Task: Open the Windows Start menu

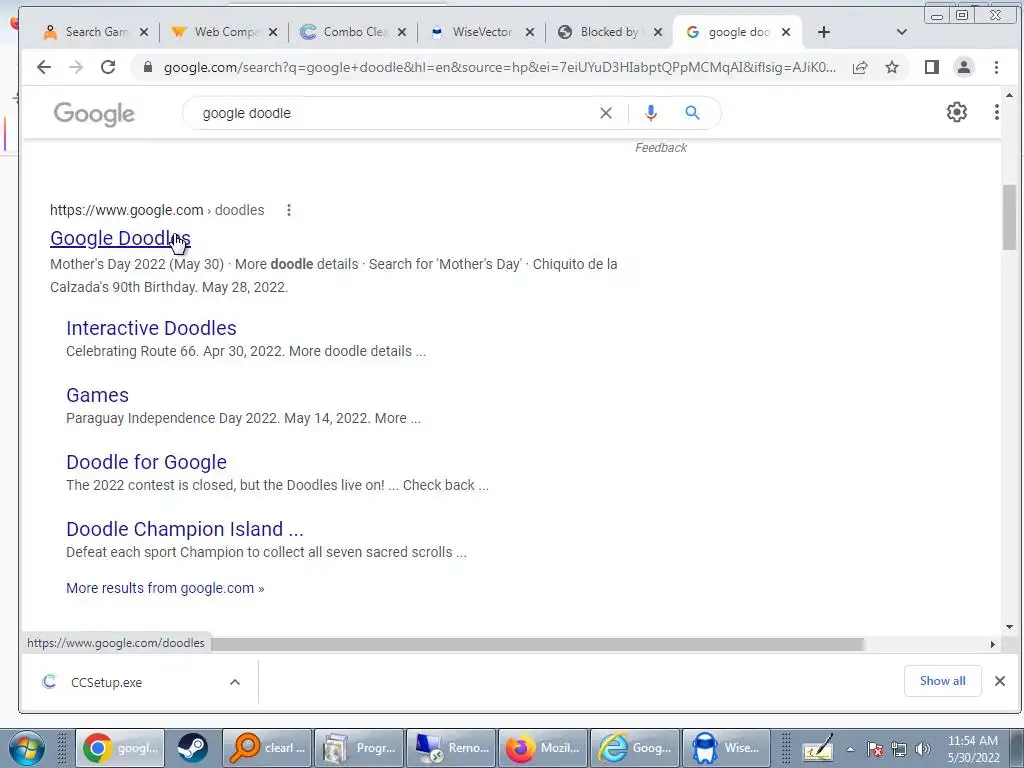Action: pos(27,748)
